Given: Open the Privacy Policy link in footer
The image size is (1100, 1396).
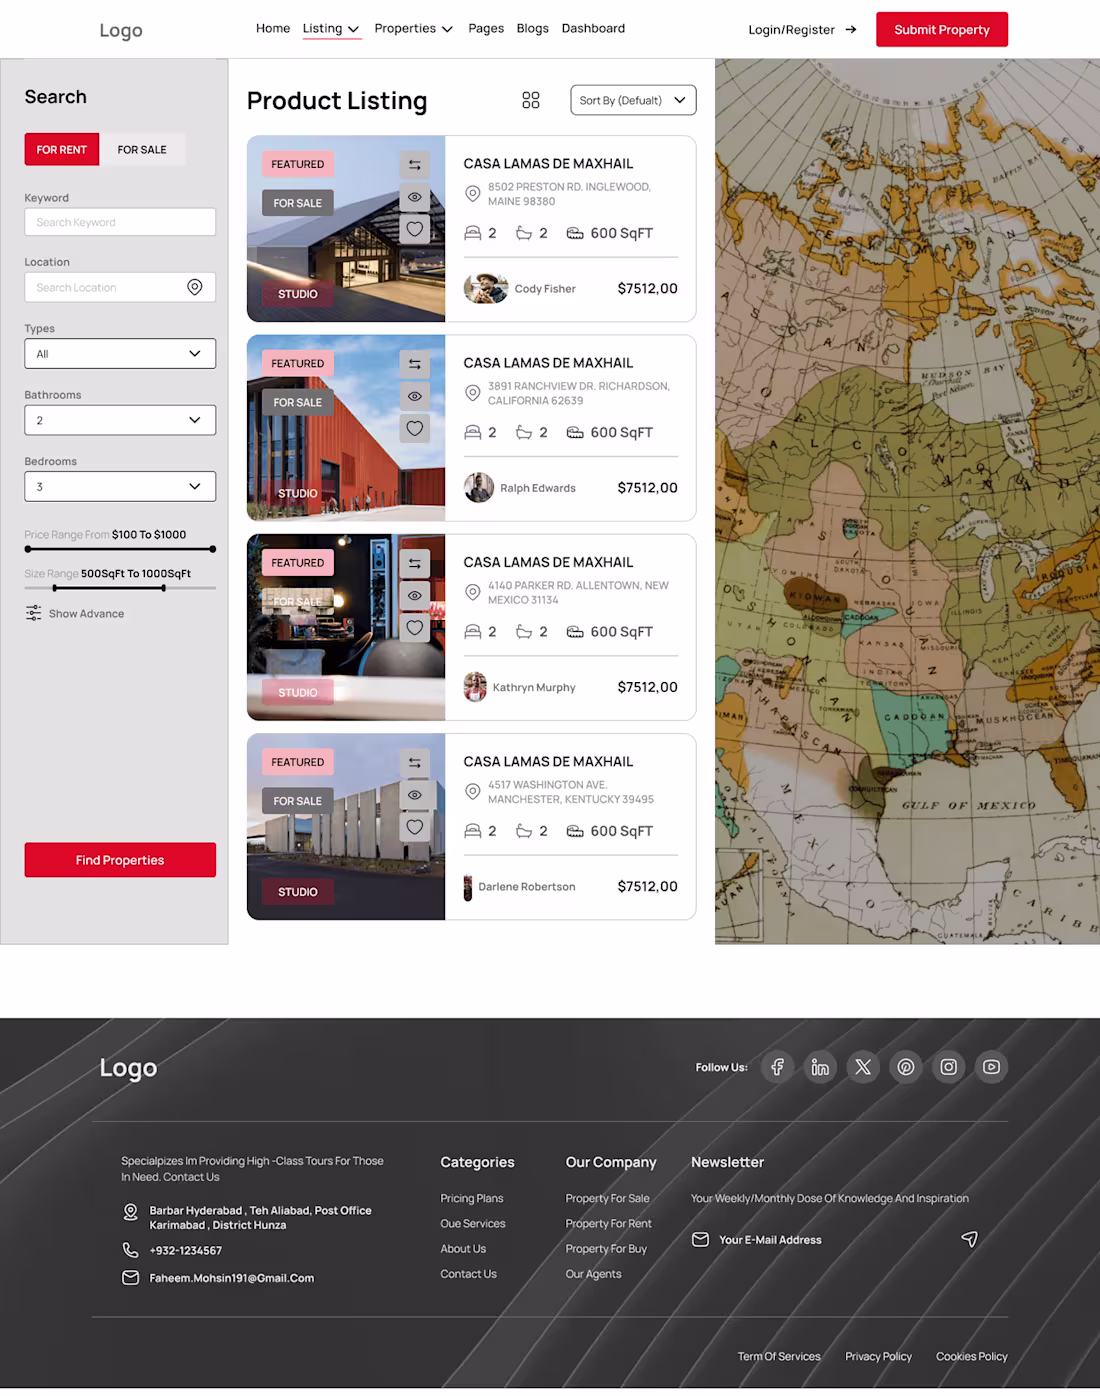Looking at the screenshot, I should 877,1356.
